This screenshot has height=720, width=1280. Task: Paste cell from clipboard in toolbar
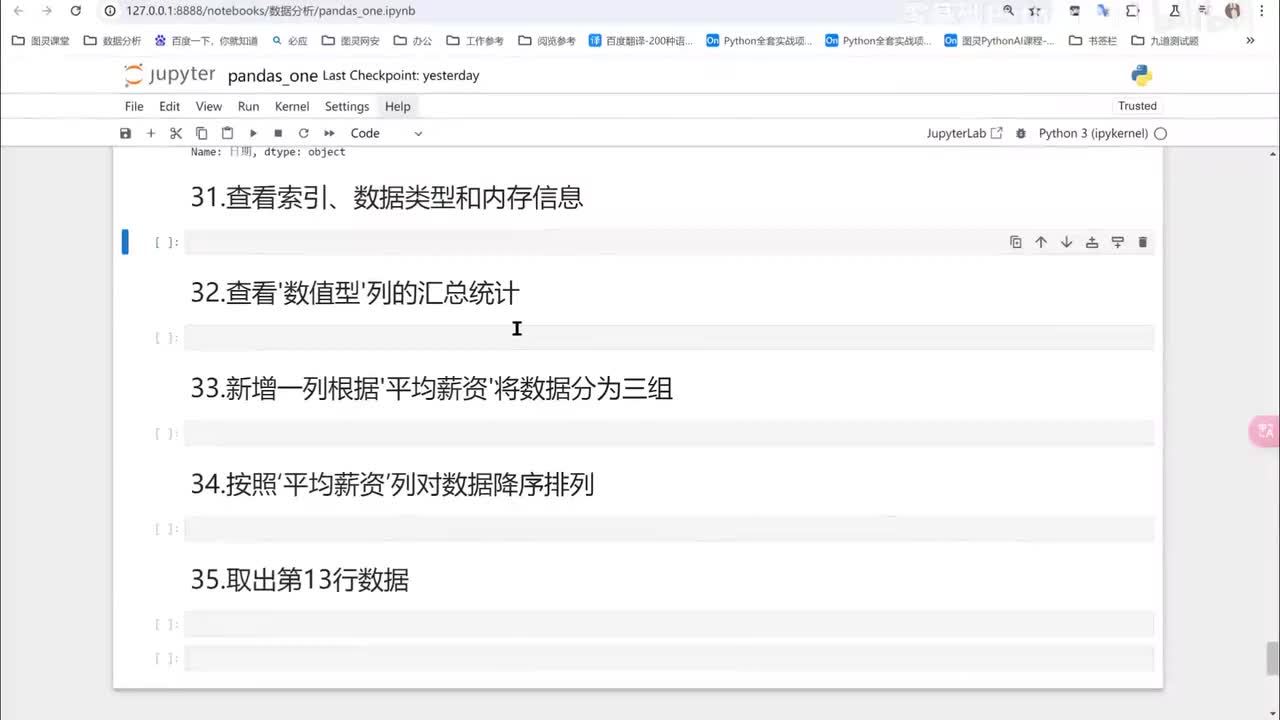click(x=227, y=133)
